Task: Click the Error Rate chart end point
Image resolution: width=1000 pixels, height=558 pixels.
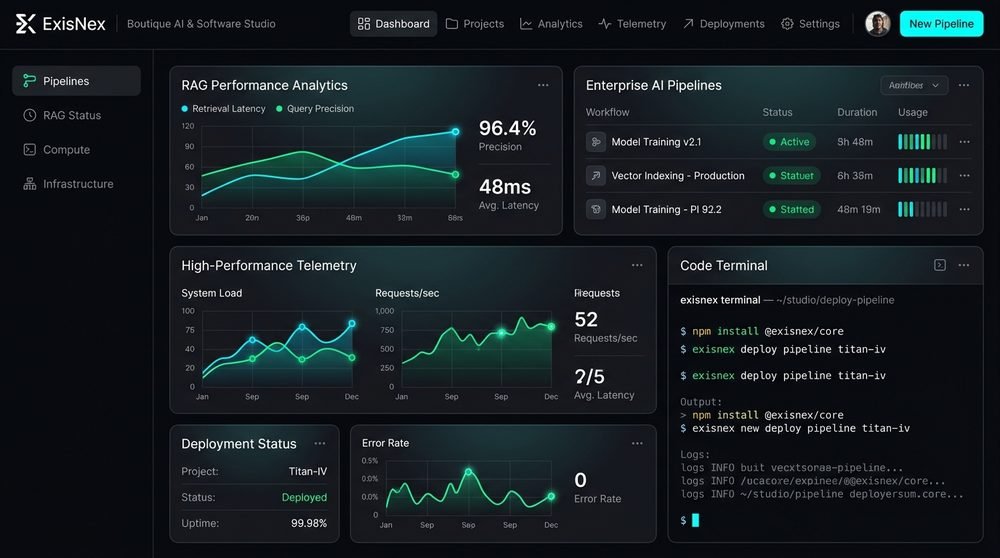Action: tap(551, 496)
